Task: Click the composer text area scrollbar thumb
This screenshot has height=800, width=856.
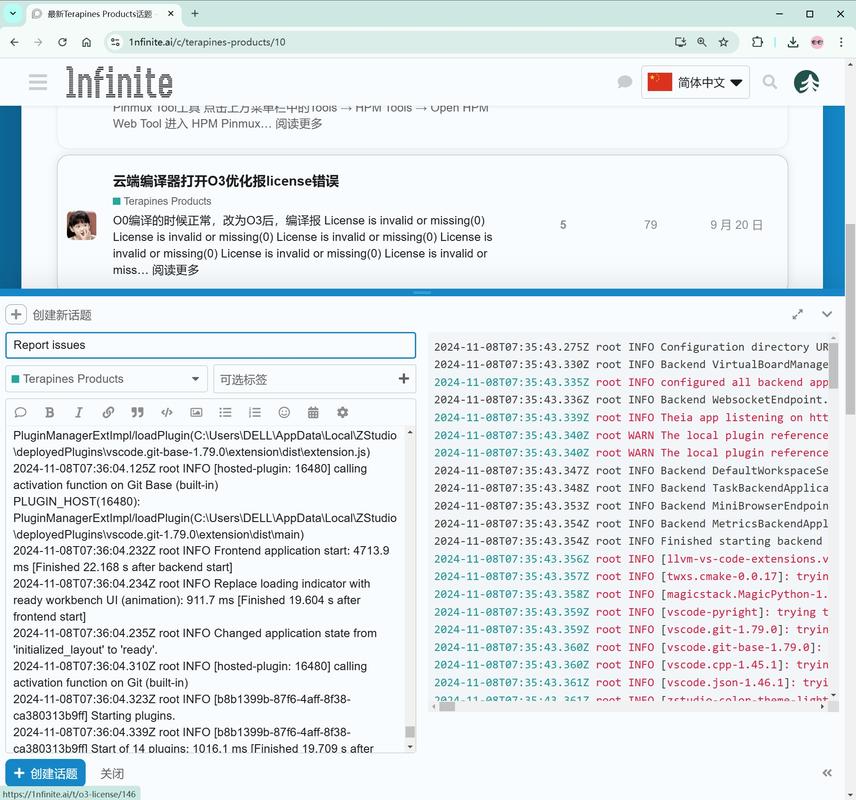Action: click(x=410, y=732)
